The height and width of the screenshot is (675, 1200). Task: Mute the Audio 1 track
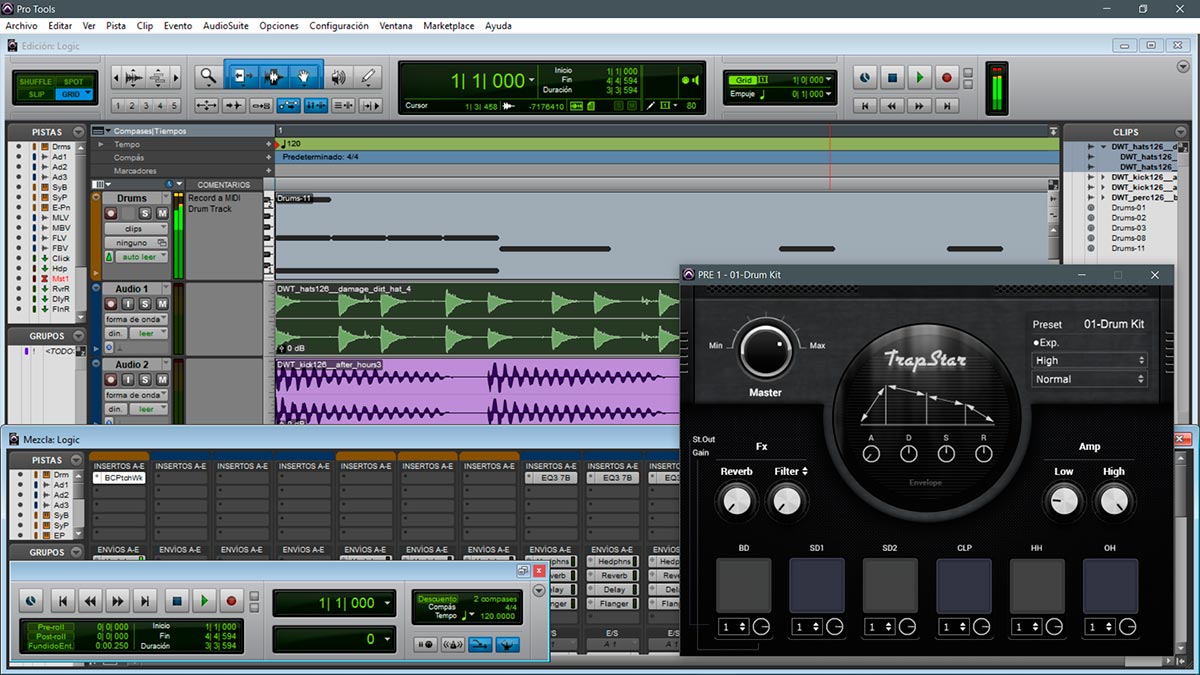point(161,304)
